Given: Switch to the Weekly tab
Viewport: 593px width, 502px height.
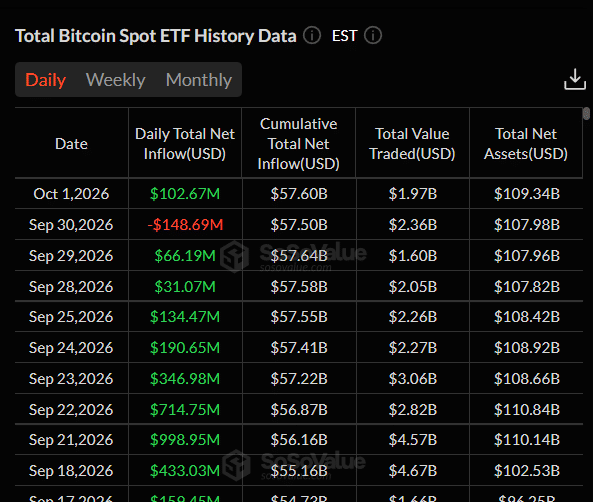Looking at the screenshot, I should 116,80.
